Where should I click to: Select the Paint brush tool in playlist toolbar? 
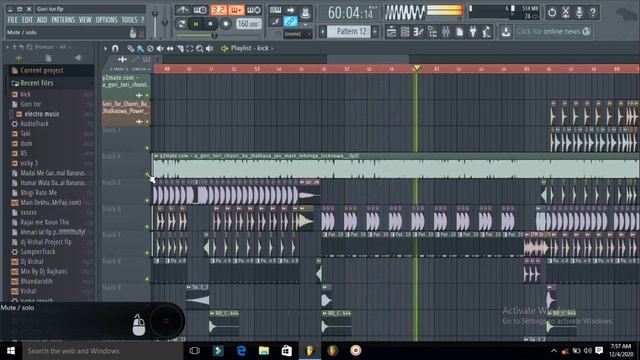(140, 49)
